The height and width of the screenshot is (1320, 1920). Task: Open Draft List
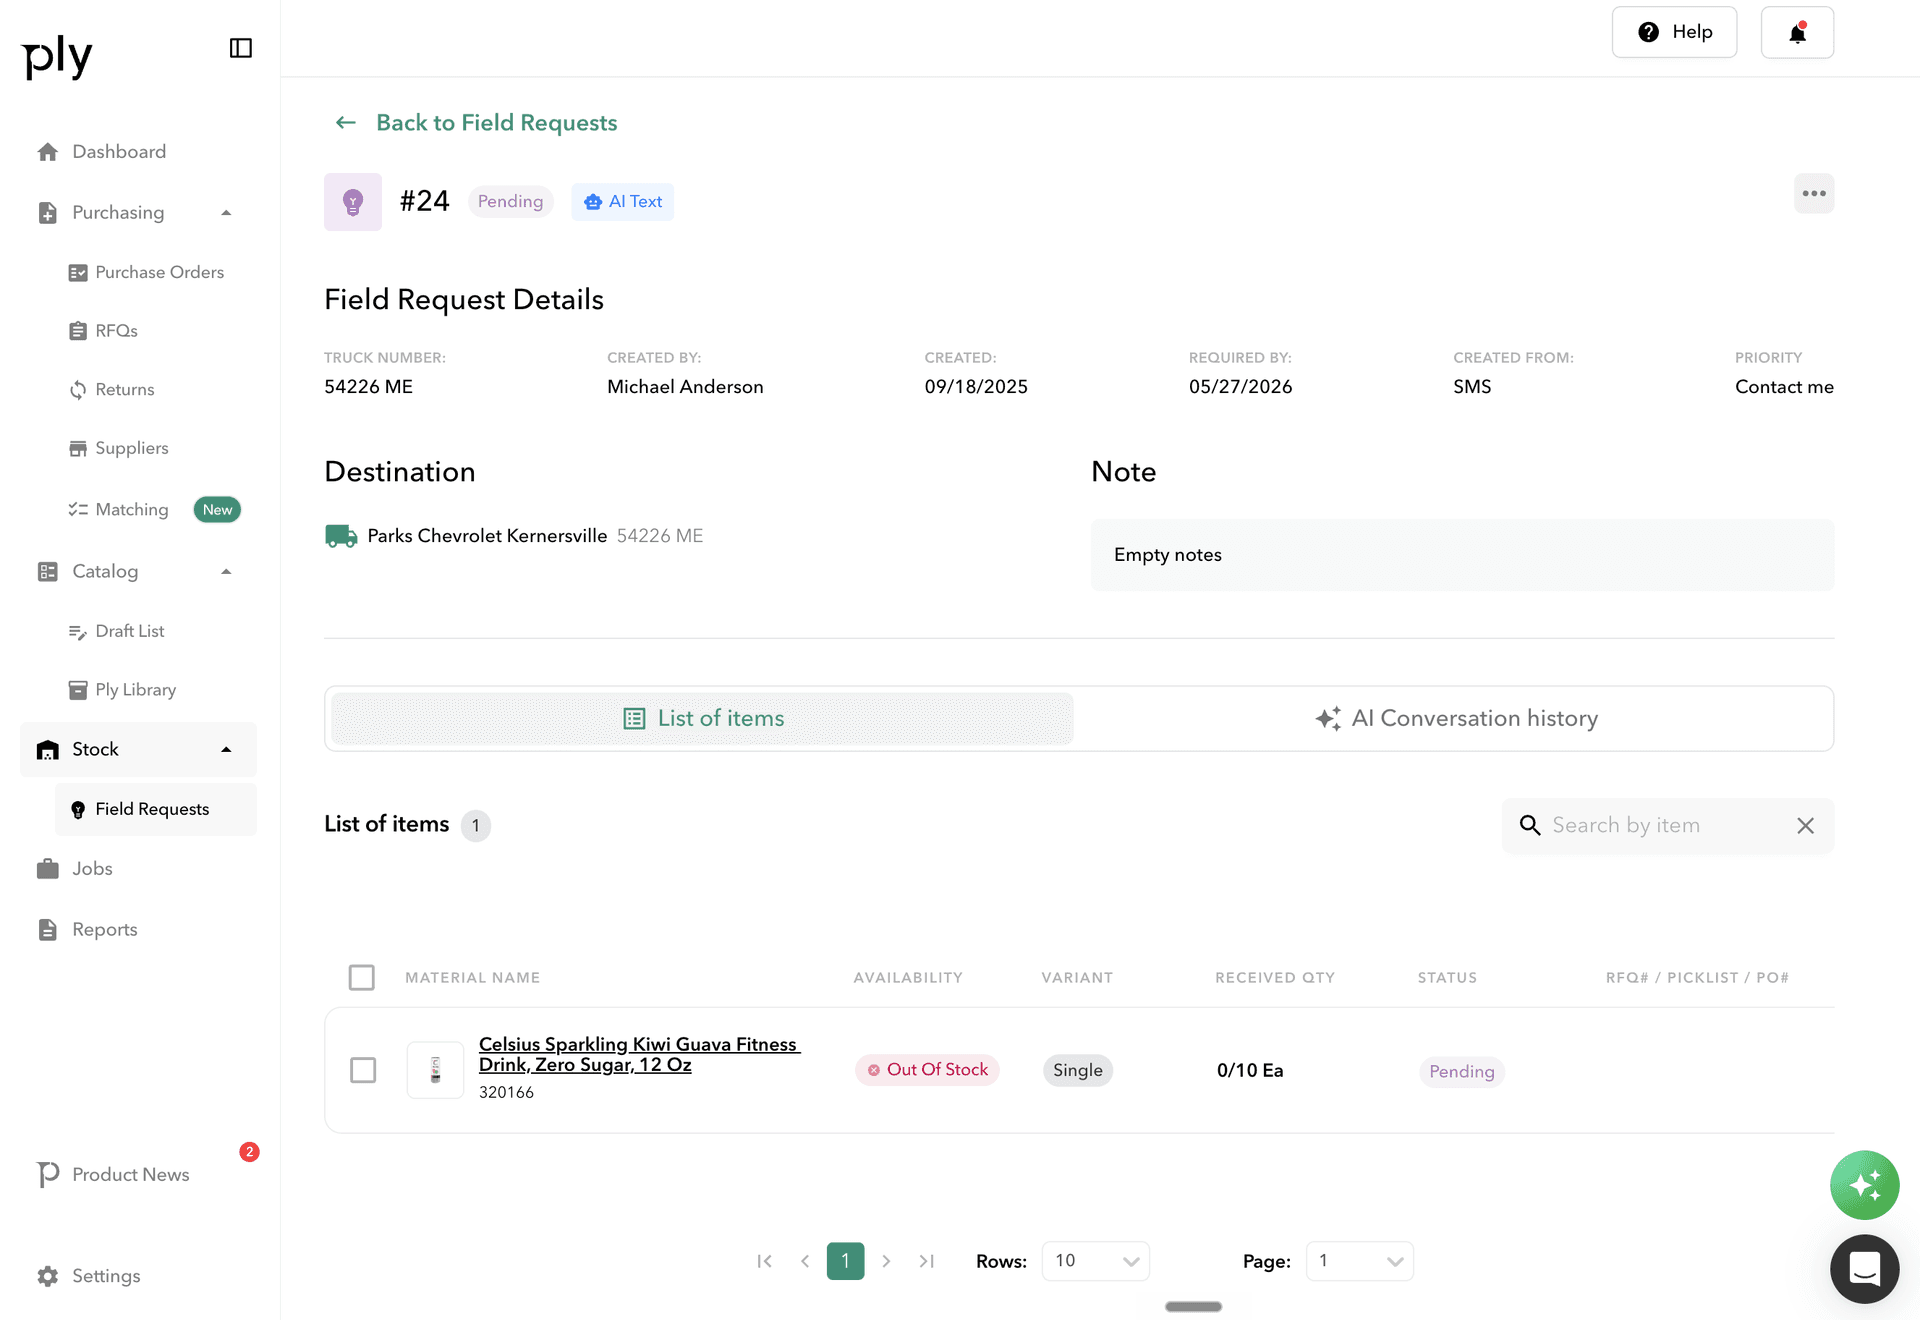[116, 631]
